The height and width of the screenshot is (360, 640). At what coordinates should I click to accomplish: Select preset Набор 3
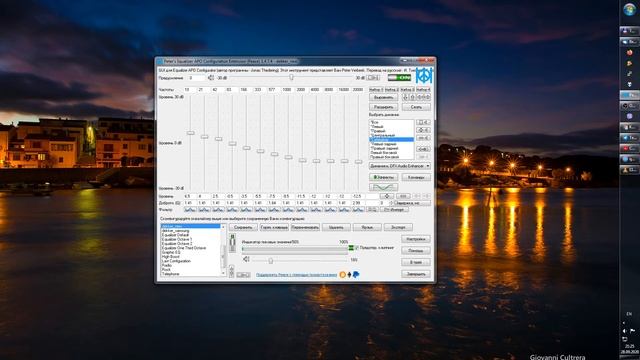point(407,89)
